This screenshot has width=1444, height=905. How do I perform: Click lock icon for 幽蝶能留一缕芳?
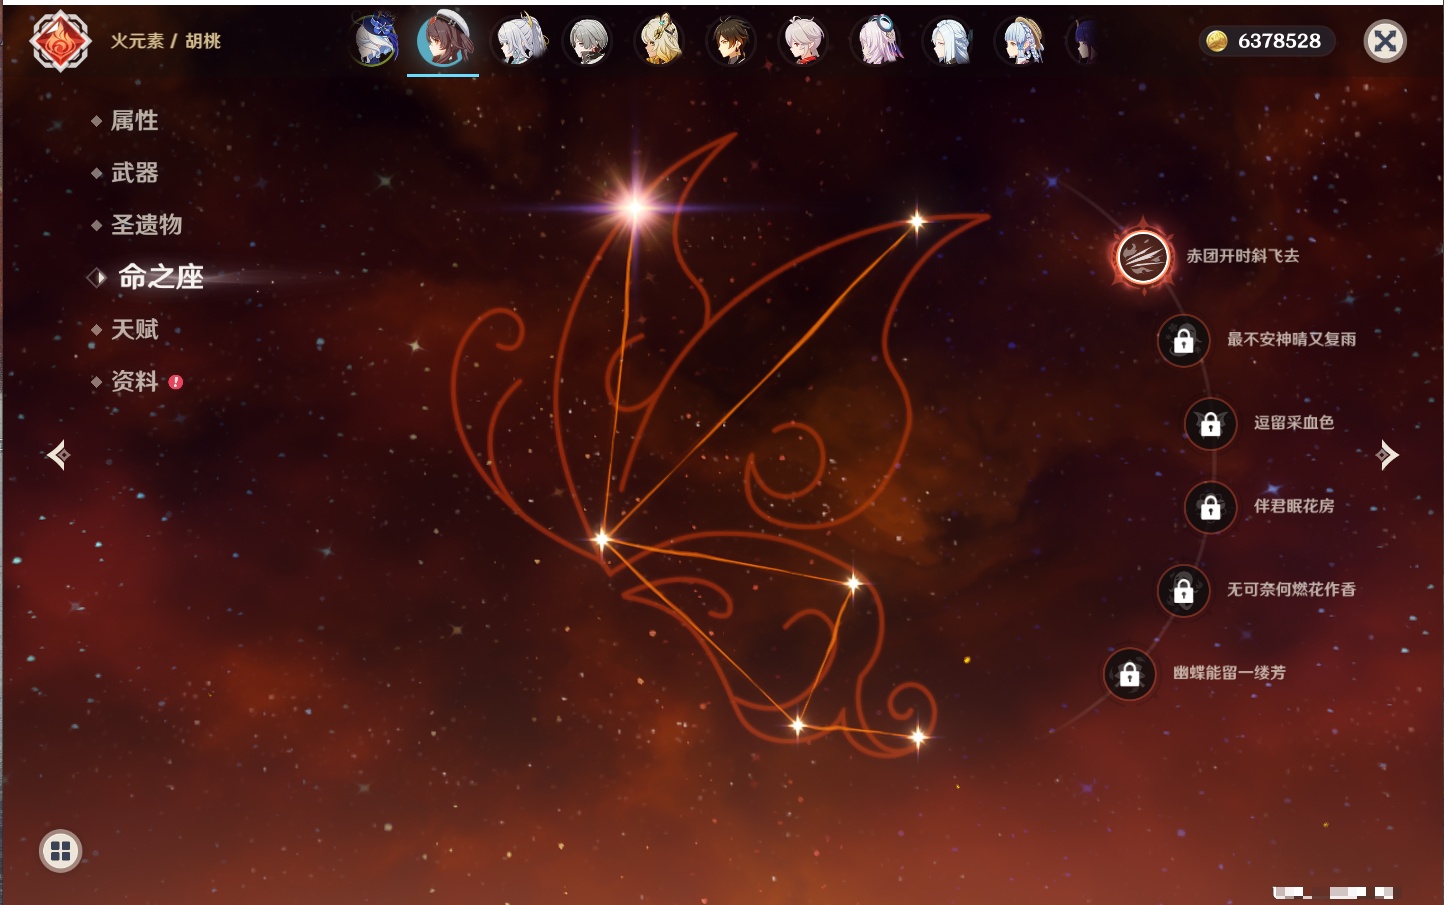[x=1129, y=674]
